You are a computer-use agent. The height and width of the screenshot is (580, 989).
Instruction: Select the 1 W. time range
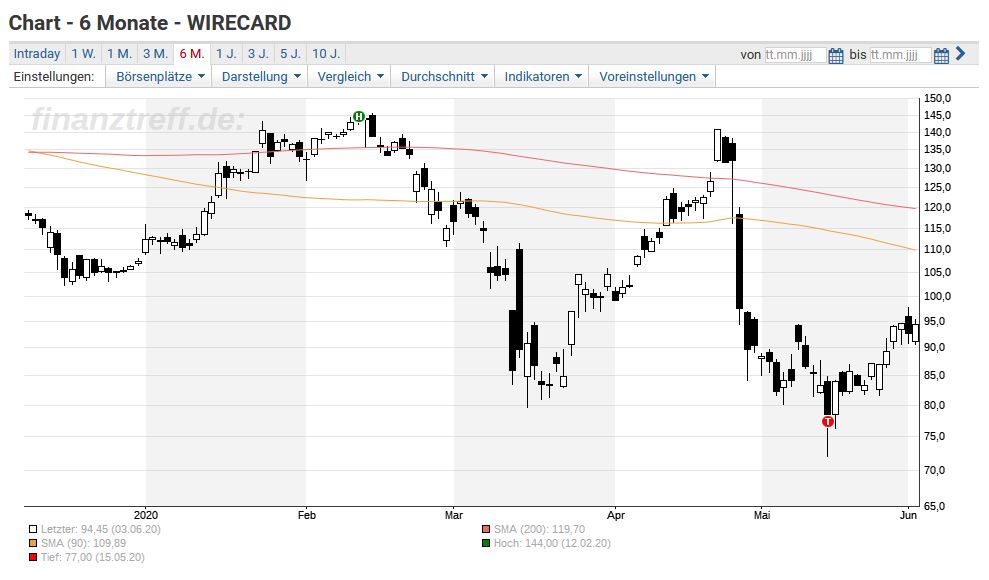83,54
